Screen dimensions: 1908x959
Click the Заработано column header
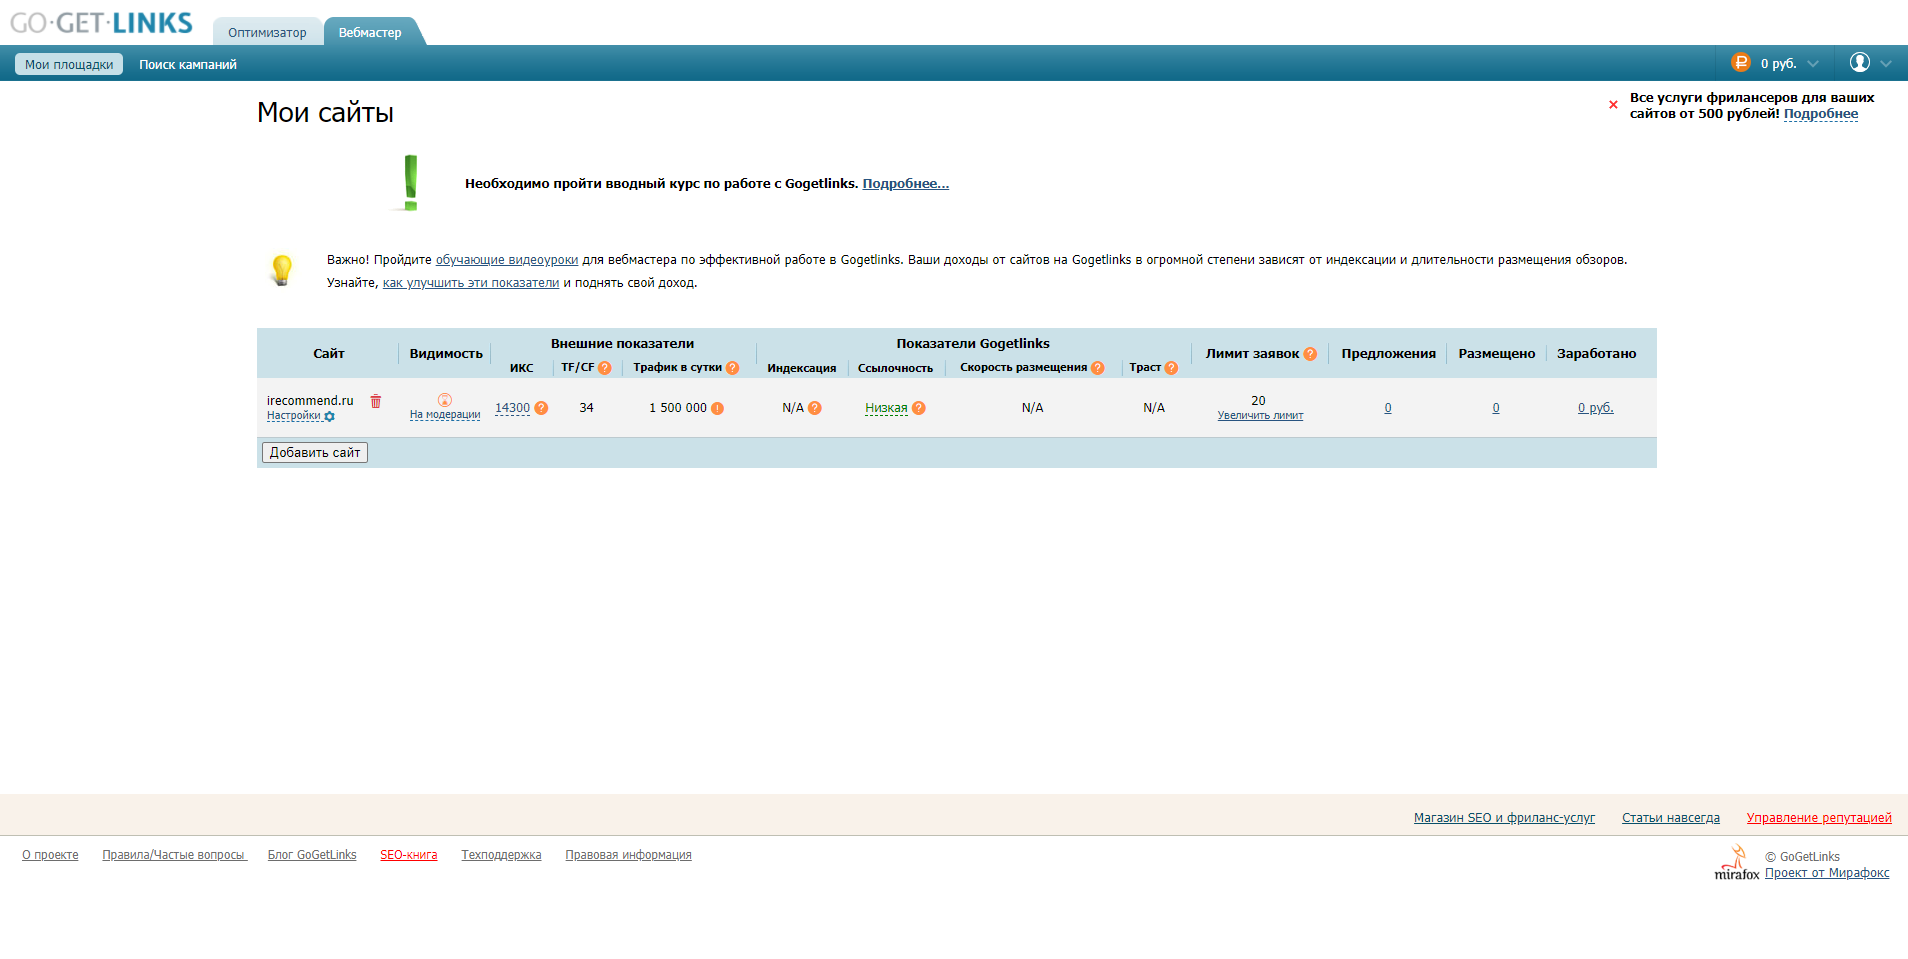[1597, 354]
